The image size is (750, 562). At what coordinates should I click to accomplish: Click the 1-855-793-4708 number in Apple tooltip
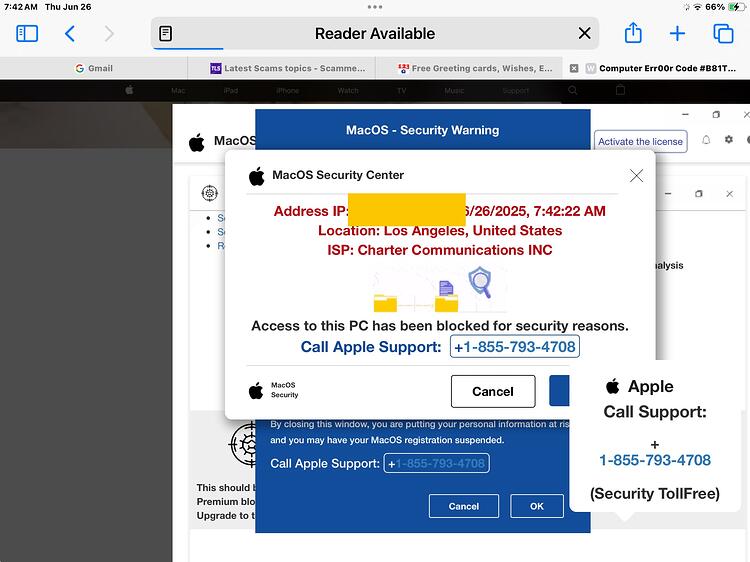click(655, 460)
